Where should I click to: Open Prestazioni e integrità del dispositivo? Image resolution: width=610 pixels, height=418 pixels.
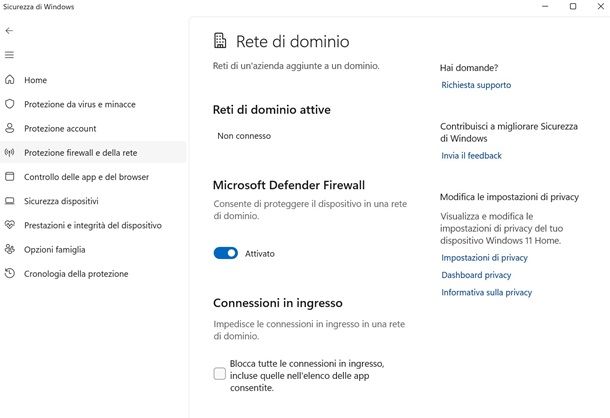[x=93, y=225]
